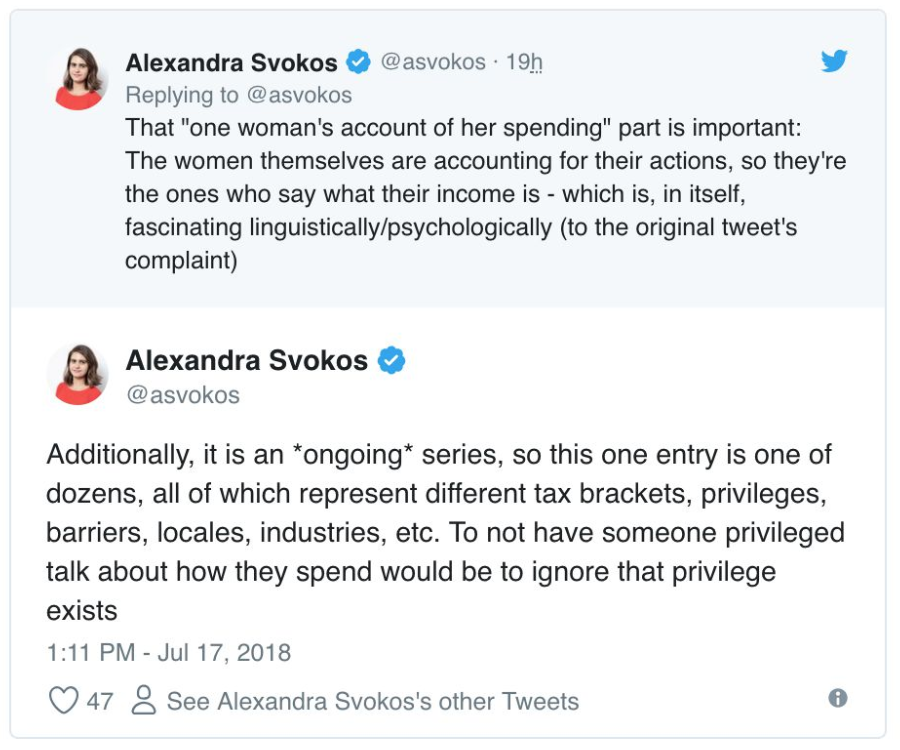The height and width of the screenshot is (750, 900).
Task: Click the person silhouette icon
Action: tap(143, 700)
